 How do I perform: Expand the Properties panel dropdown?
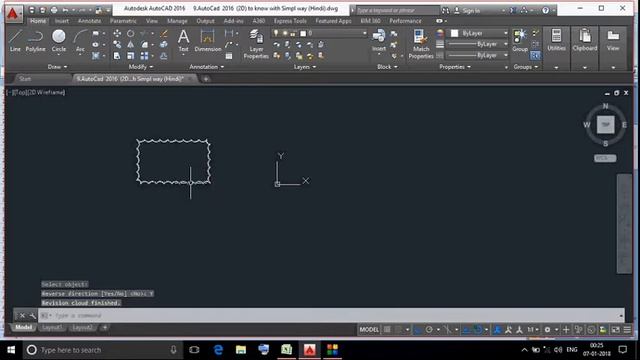(x=455, y=67)
